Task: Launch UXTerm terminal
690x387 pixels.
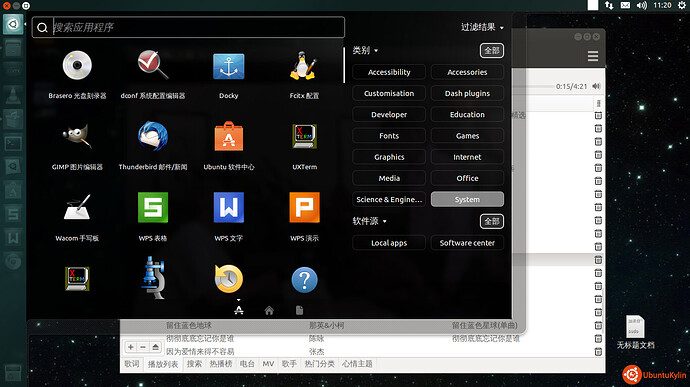Action: pos(304,136)
